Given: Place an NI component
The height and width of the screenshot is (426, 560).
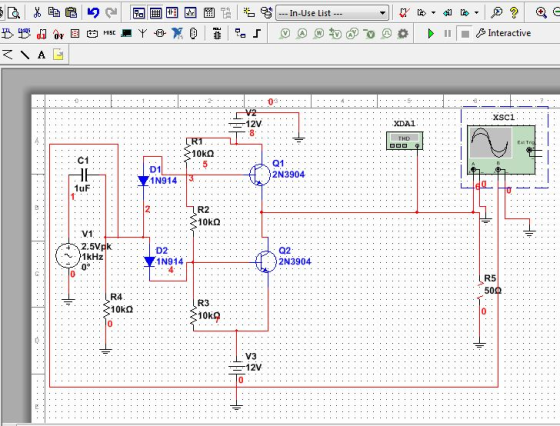Looking at the screenshot, I should (x=177, y=34).
